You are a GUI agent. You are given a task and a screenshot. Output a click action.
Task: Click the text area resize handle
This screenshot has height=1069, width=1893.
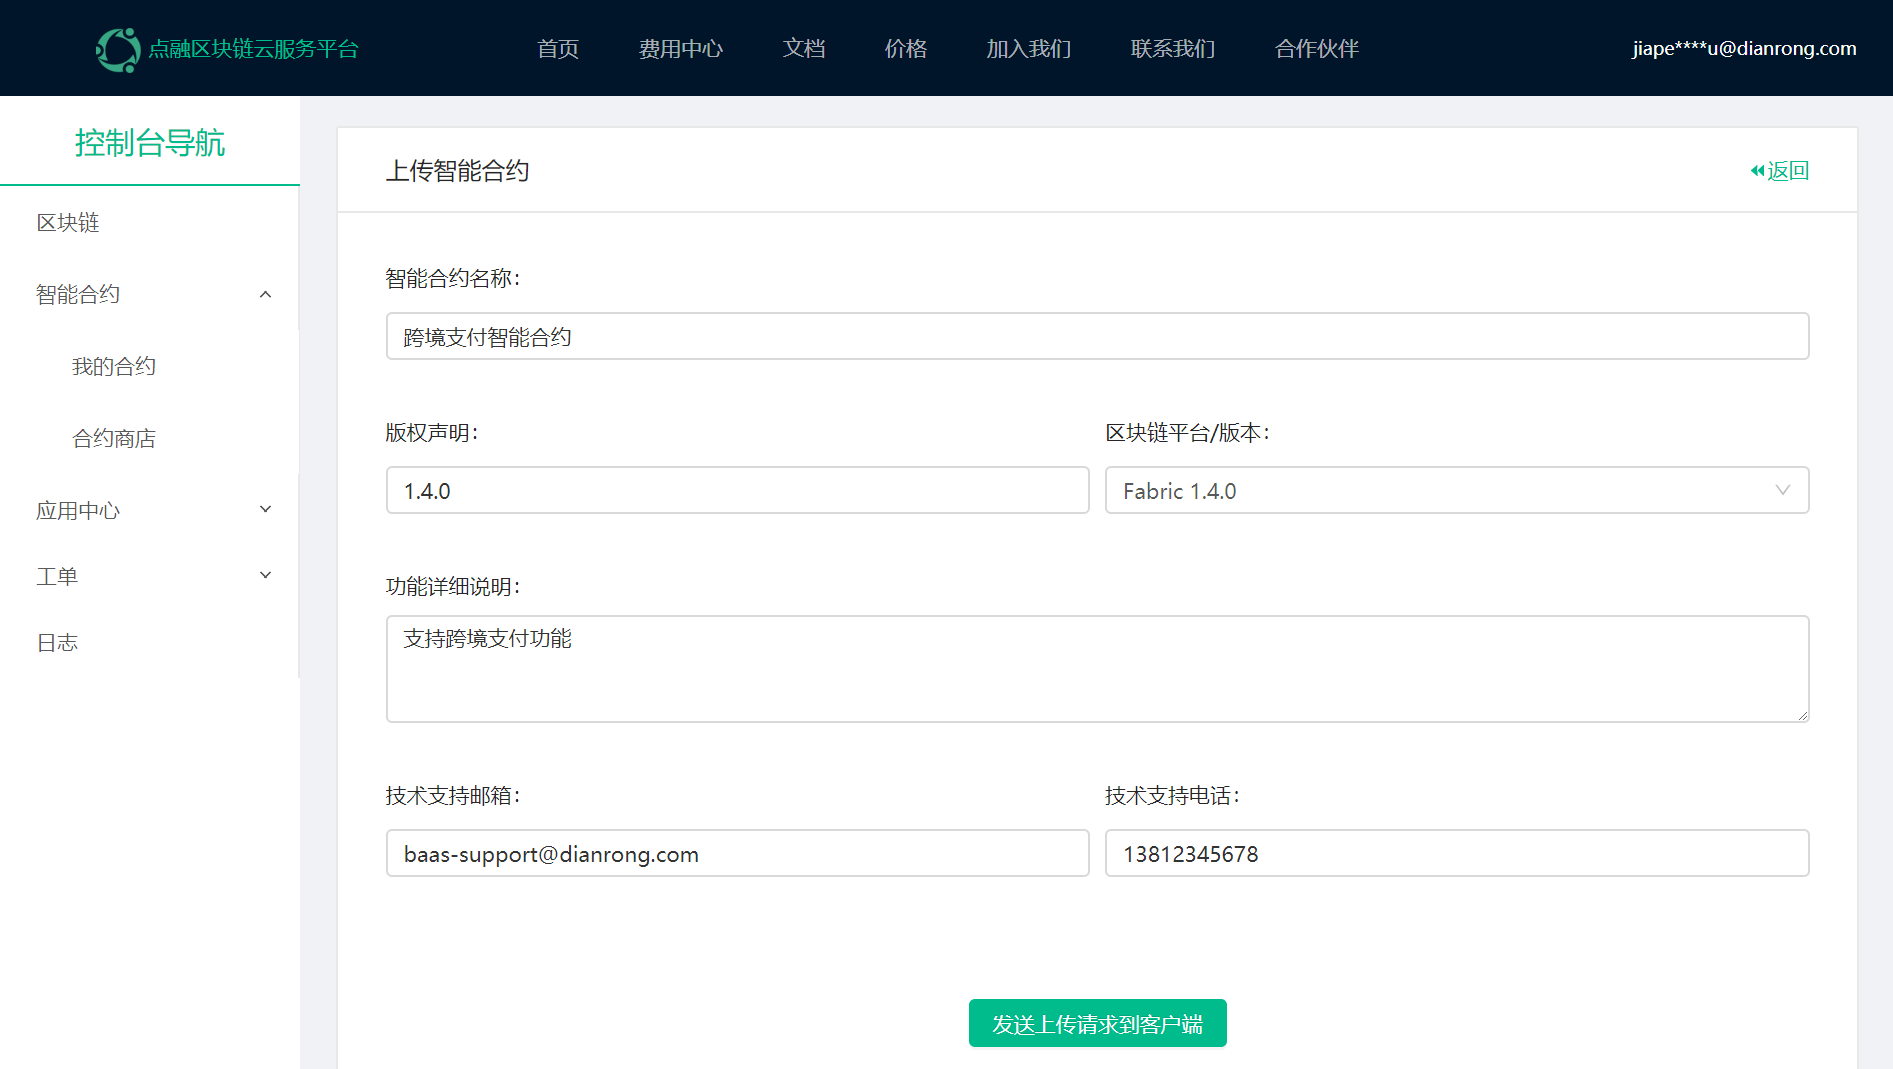click(1802, 715)
